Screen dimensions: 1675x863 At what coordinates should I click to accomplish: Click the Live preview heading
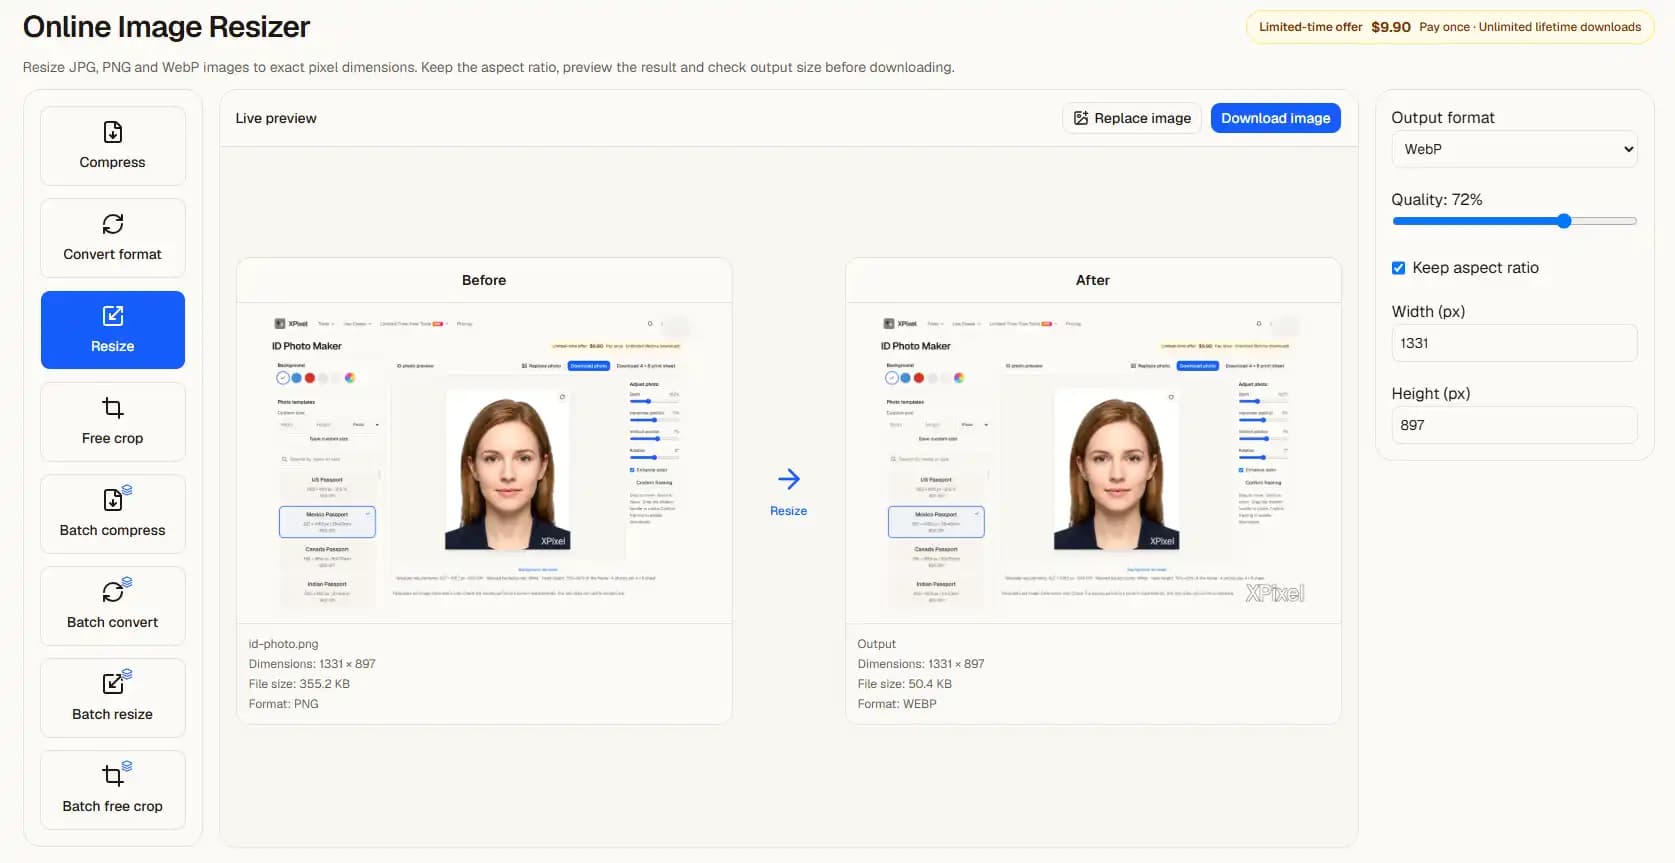click(x=276, y=118)
